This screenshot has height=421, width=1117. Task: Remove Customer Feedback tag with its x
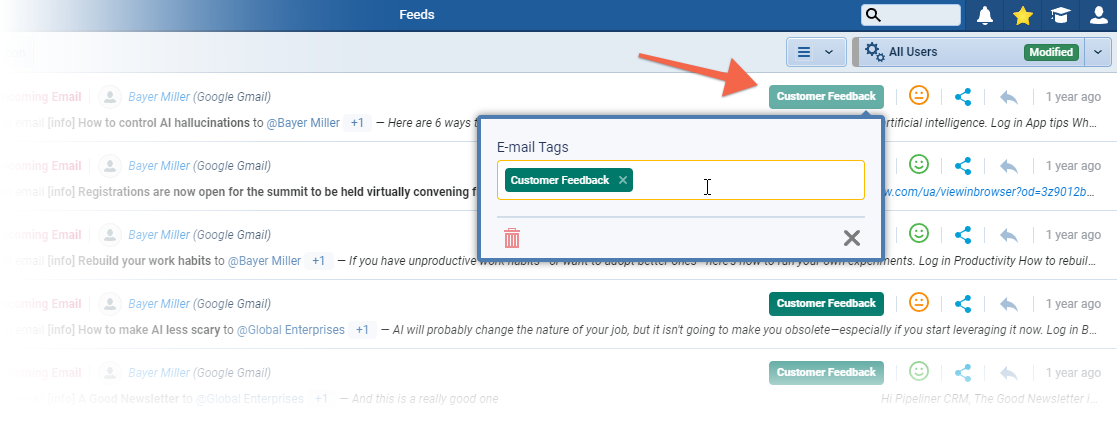click(623, 180)
